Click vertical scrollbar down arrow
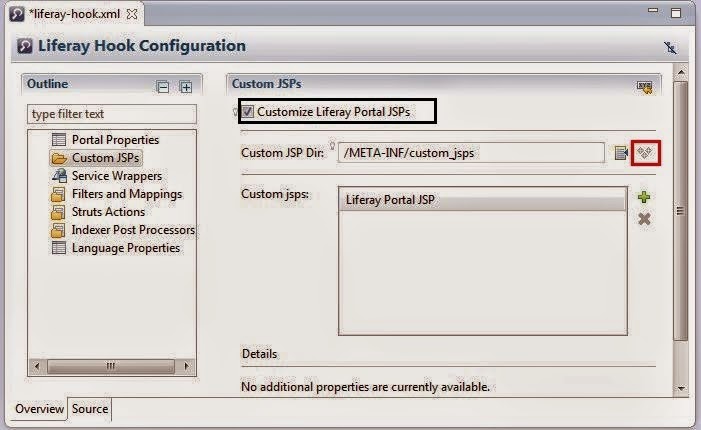Screen dimensions: 701x430 point(681,388)
